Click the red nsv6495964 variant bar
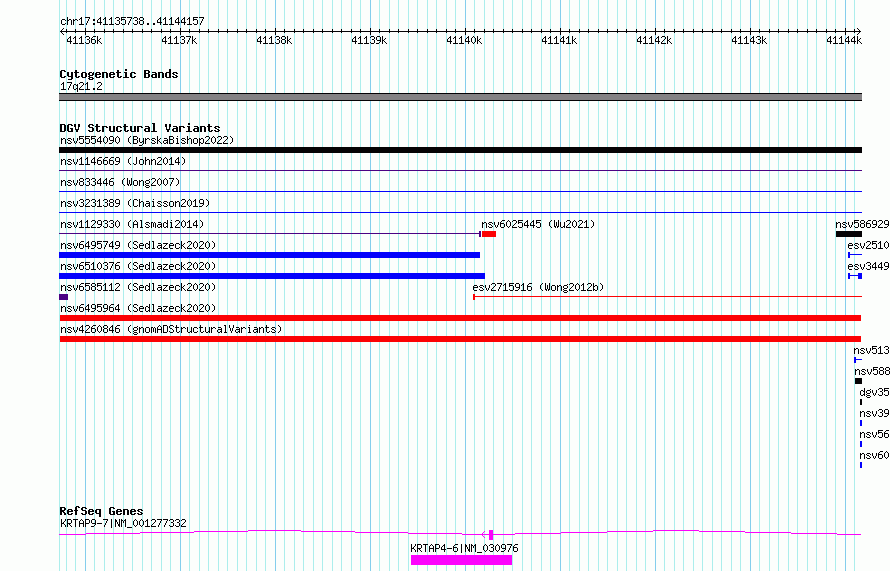This screenshot has height=571, width=890. click(460, 318)
